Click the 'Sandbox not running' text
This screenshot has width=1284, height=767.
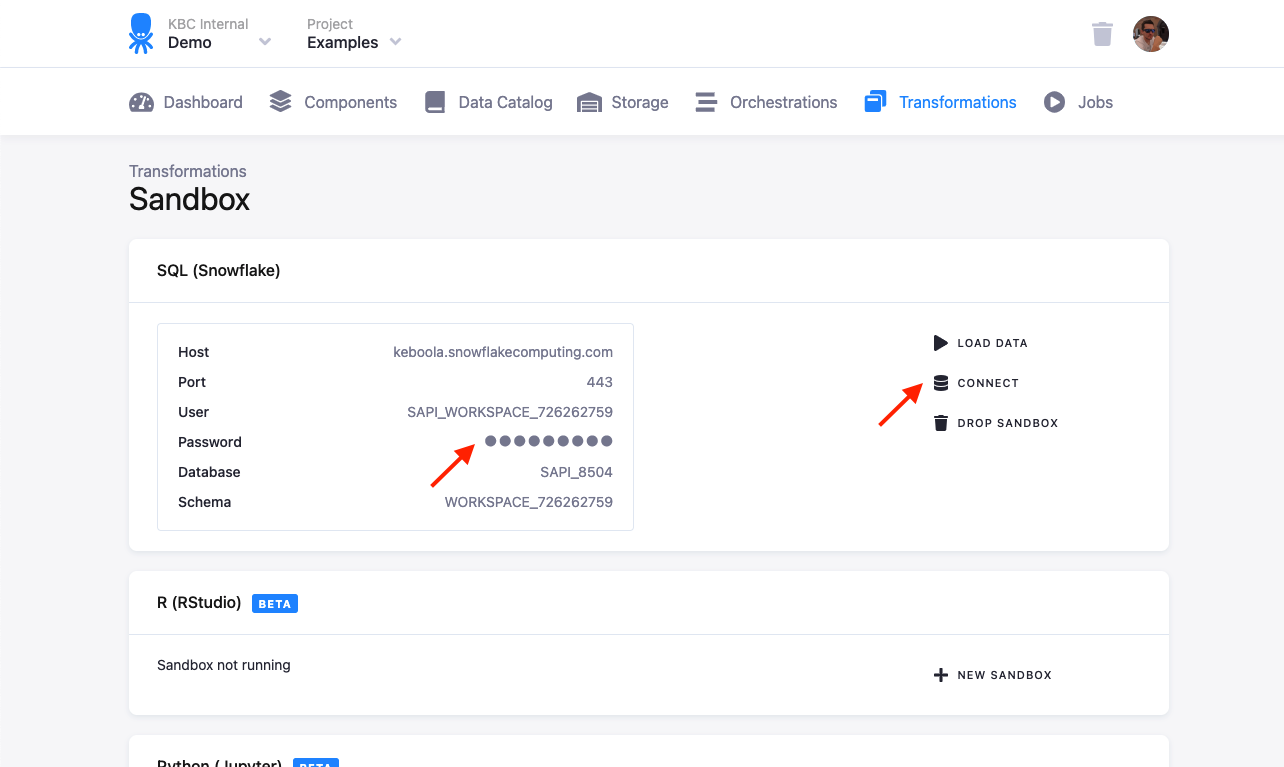click(x=224, y=665)
